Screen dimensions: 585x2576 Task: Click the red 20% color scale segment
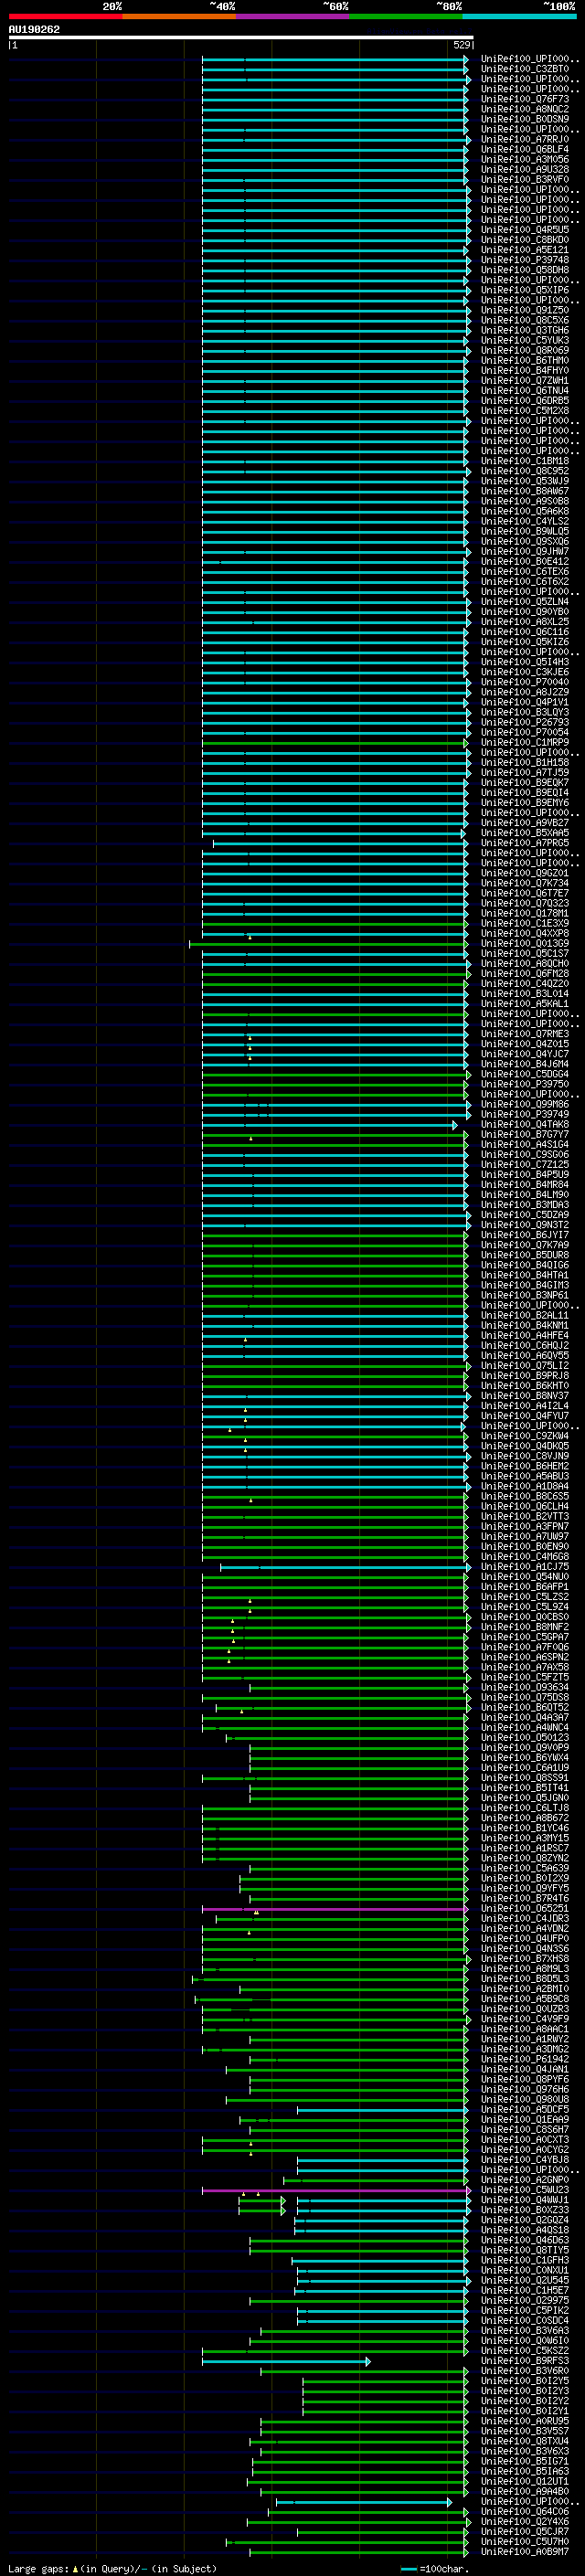click(66, 17)
